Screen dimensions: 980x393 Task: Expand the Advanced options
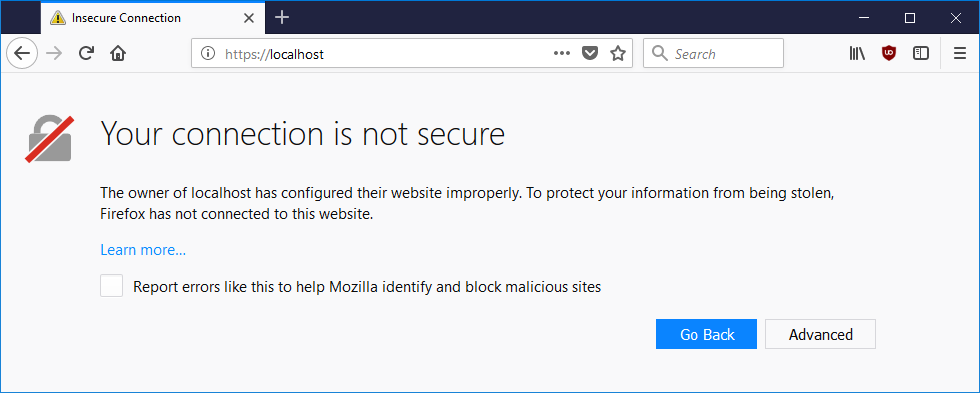pyautogui.click(x=821, y=334)
